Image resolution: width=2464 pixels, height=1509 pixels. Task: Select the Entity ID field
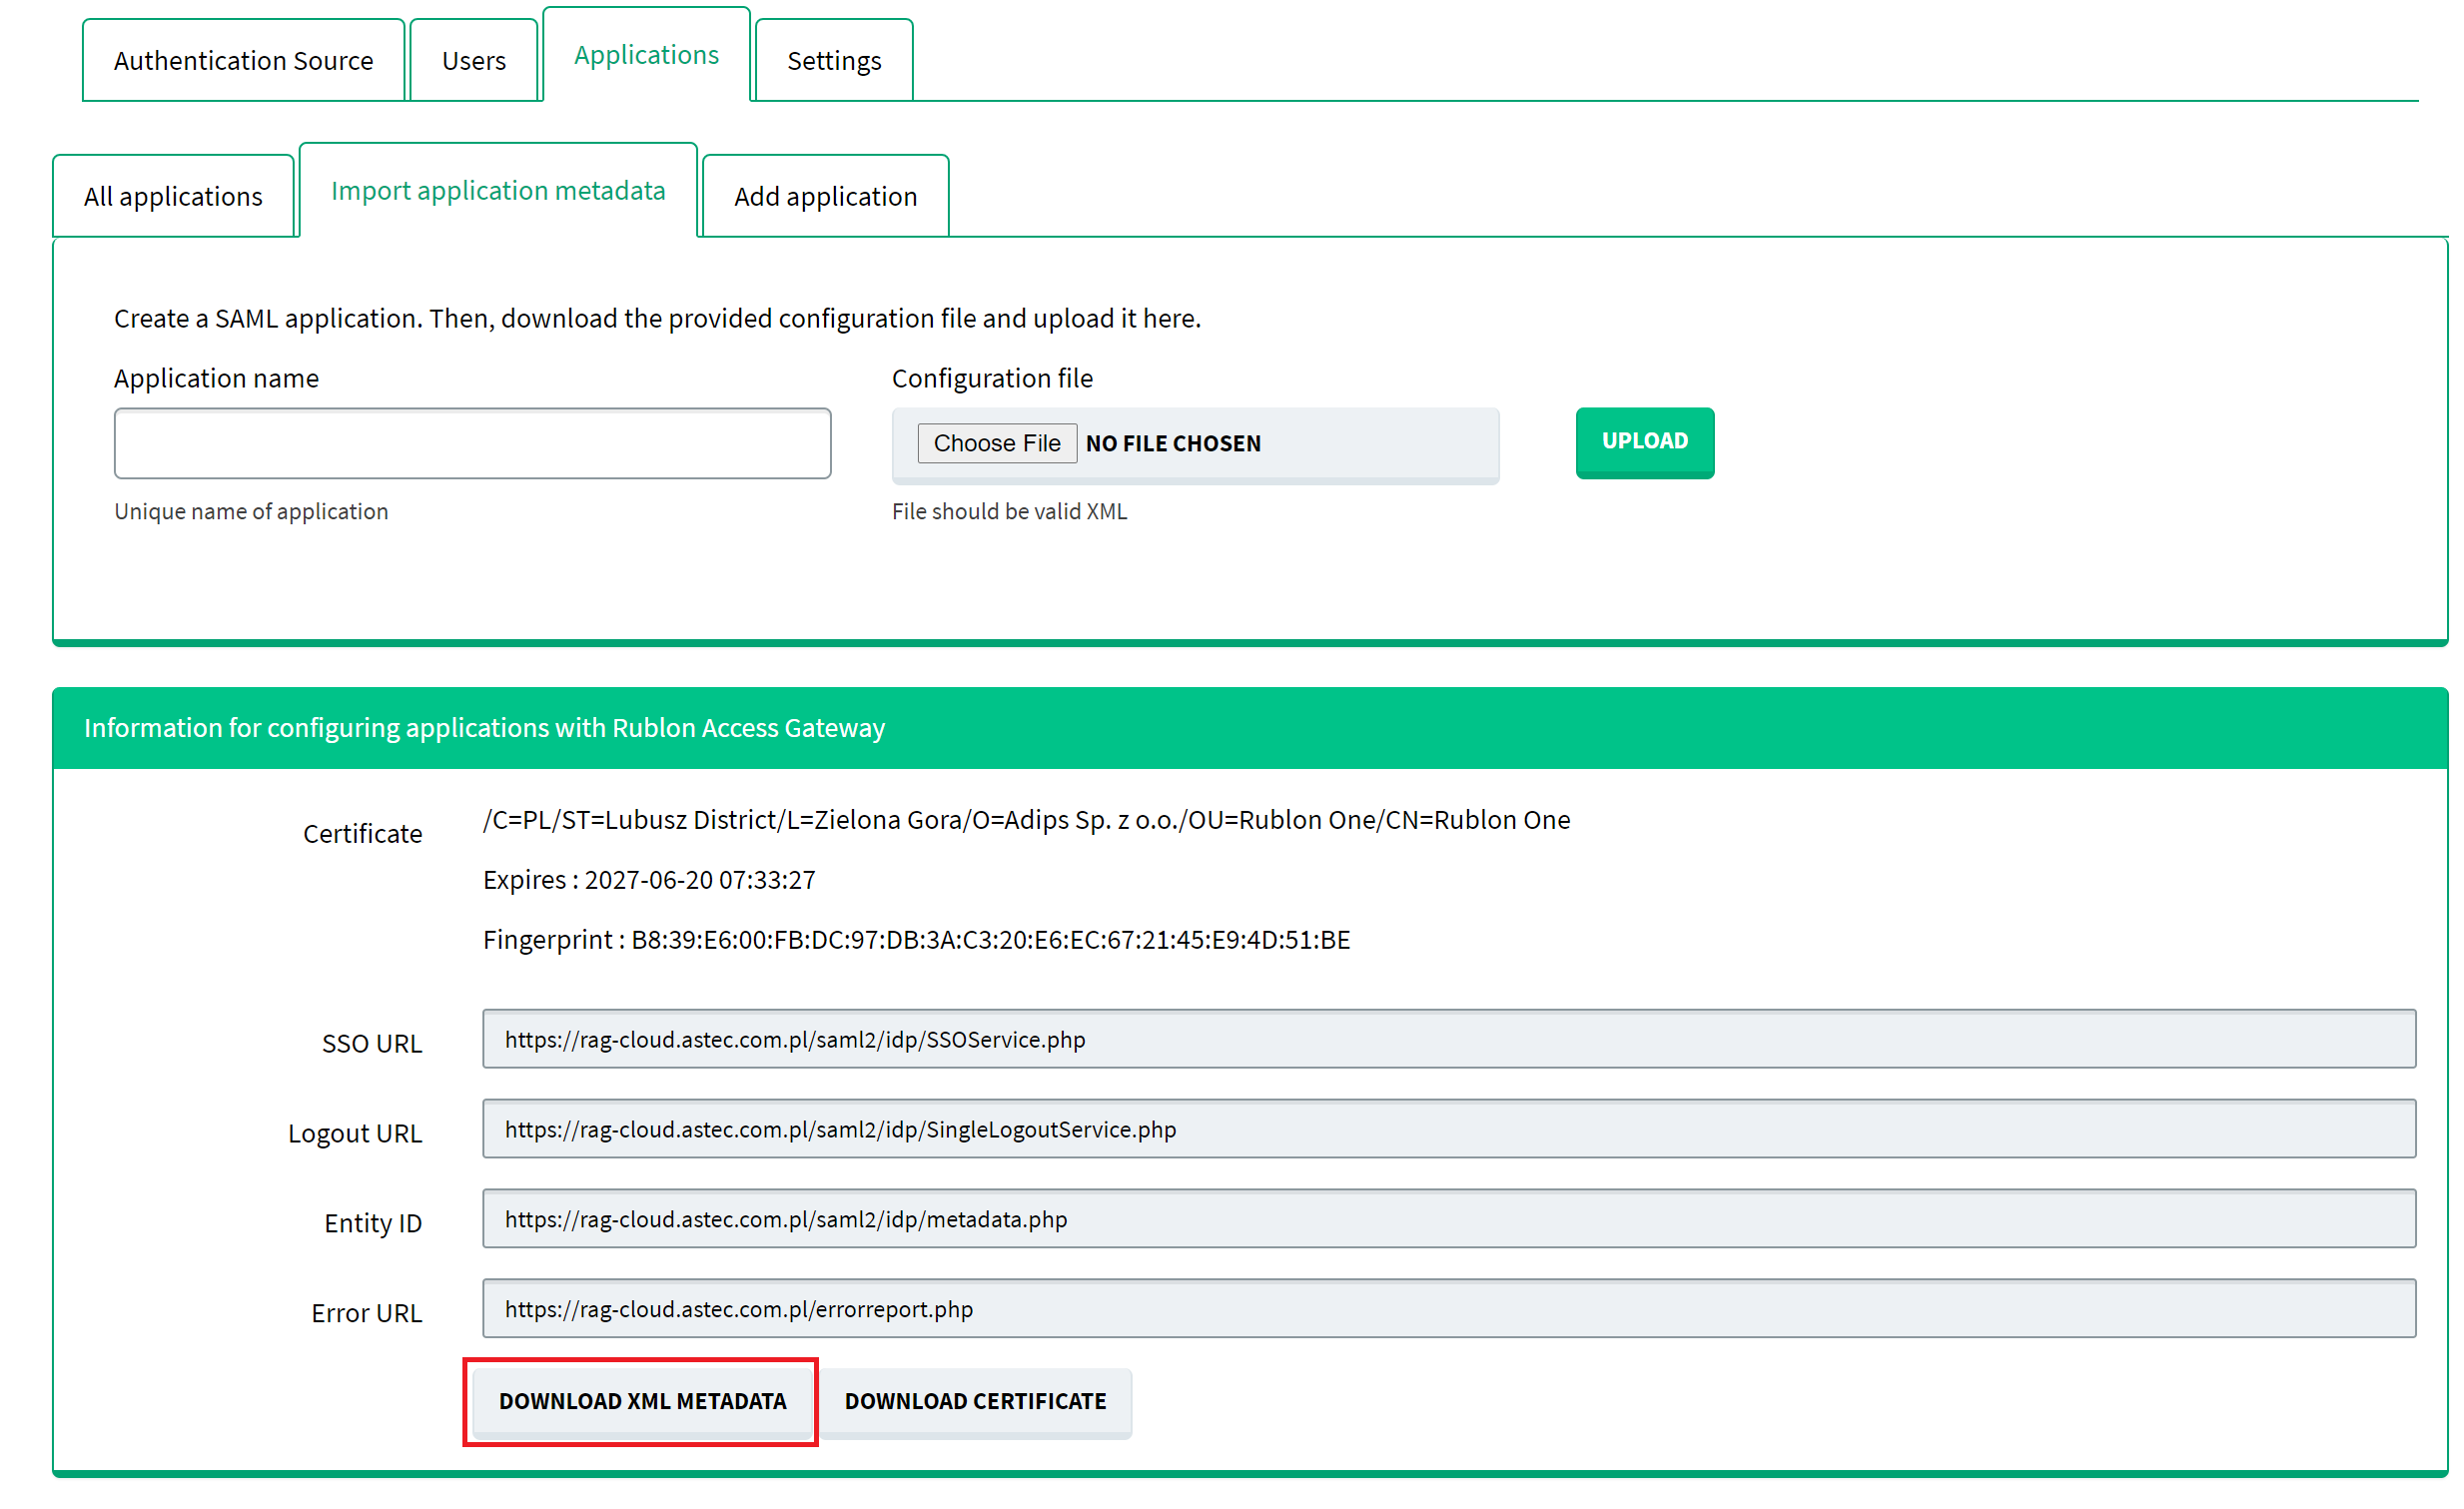pyautogui.click(x=1448, y=1219)
